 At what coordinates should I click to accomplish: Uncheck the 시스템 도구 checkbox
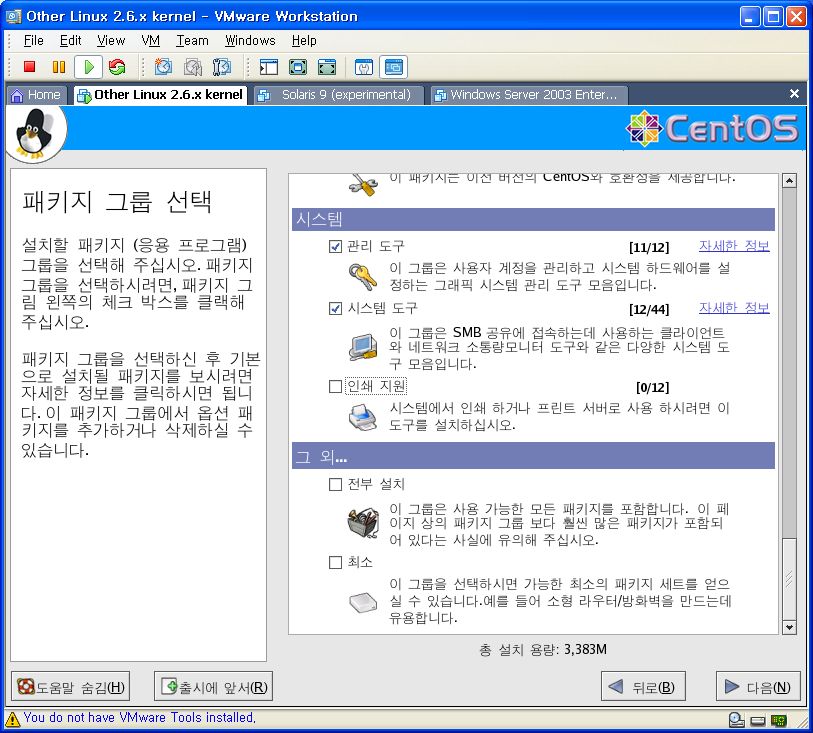tap(336, 308)
